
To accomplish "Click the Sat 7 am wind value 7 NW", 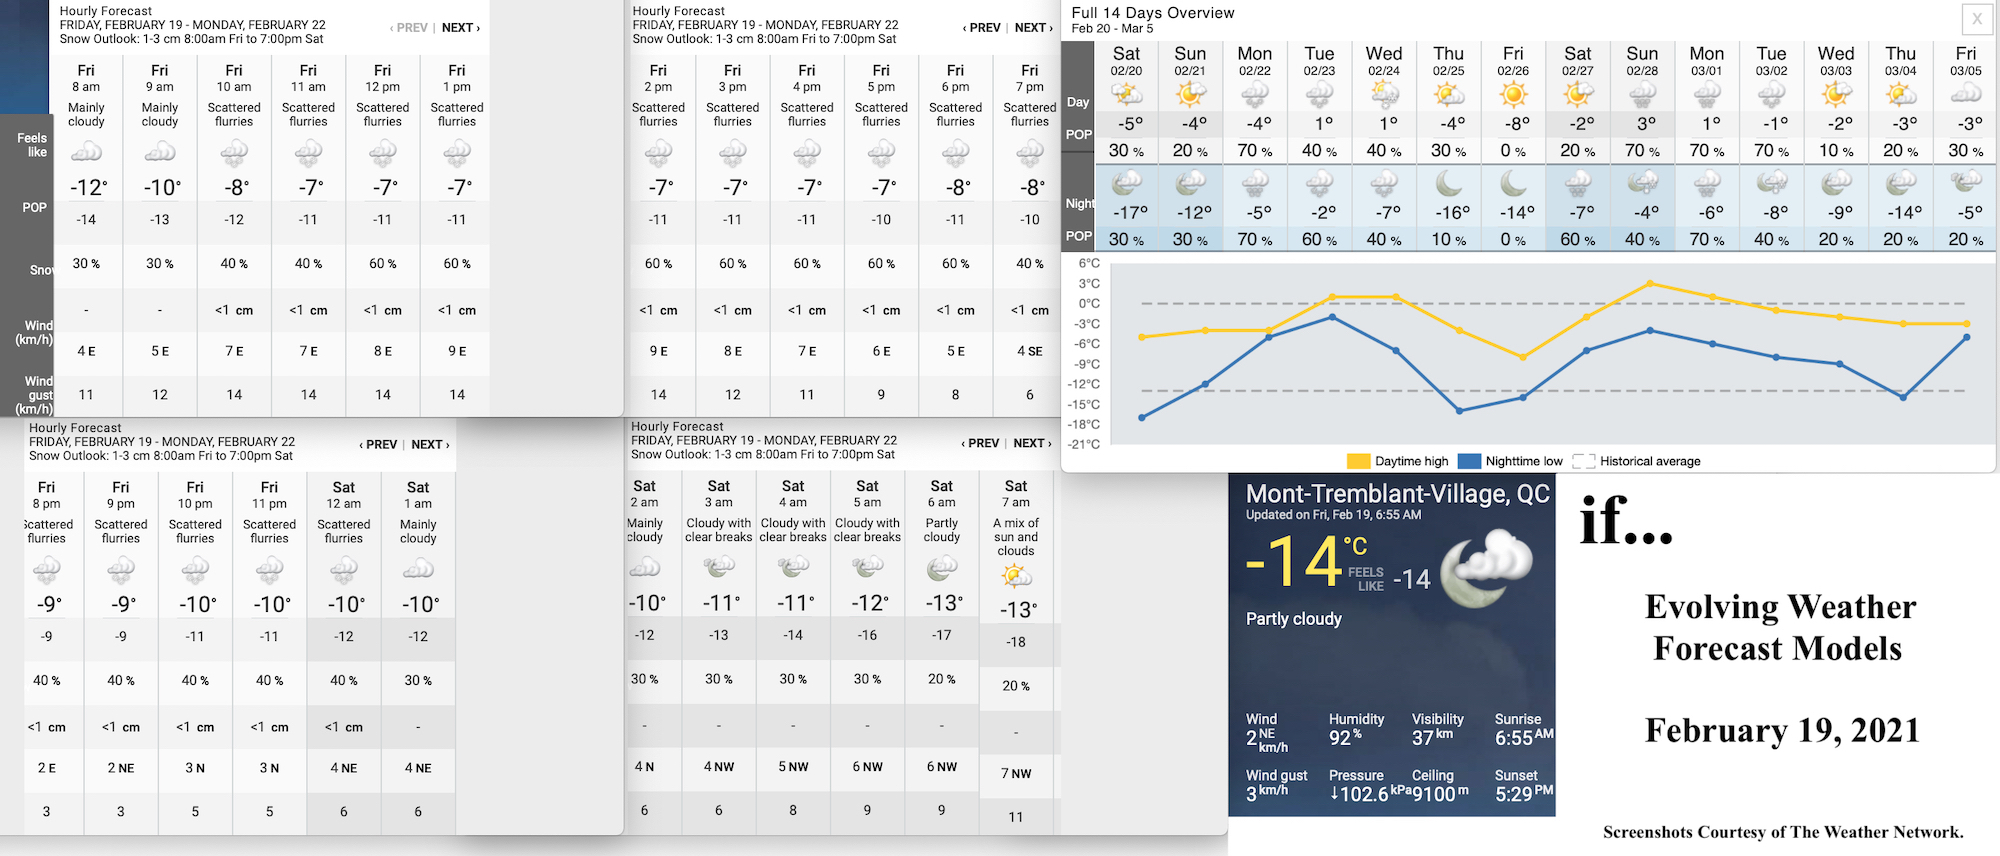I will [1016, 774].
